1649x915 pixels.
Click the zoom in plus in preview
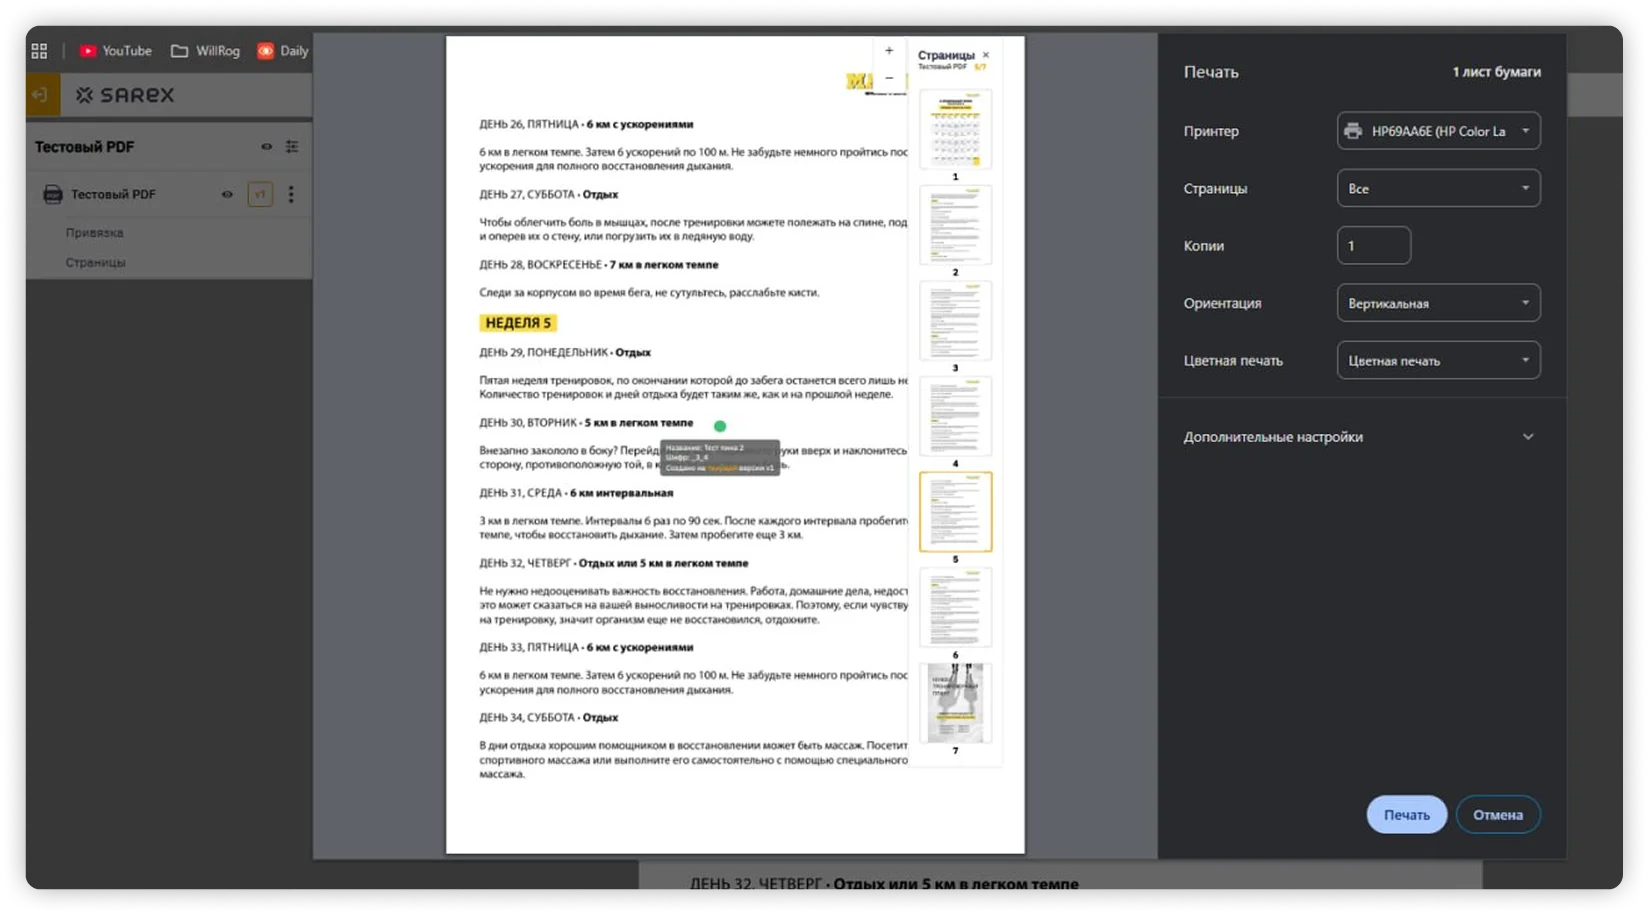click(889, 50)
